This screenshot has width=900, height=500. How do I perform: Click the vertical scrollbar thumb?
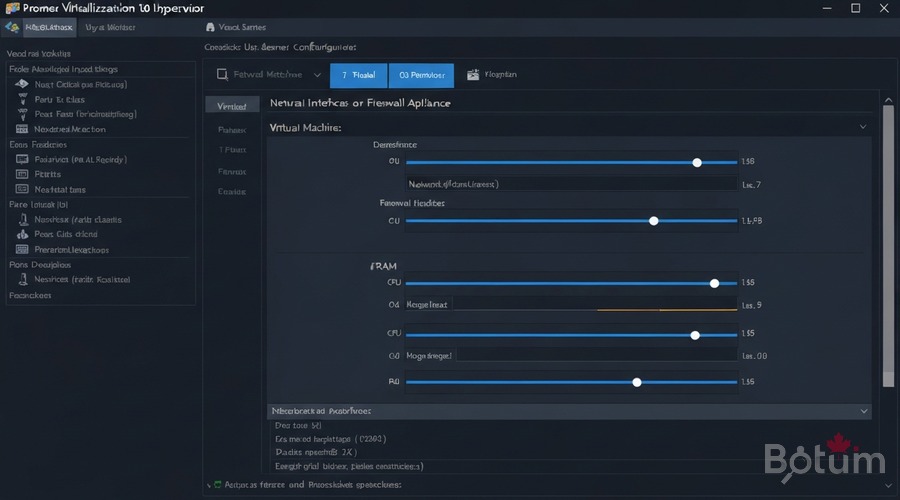coord(889,246)
